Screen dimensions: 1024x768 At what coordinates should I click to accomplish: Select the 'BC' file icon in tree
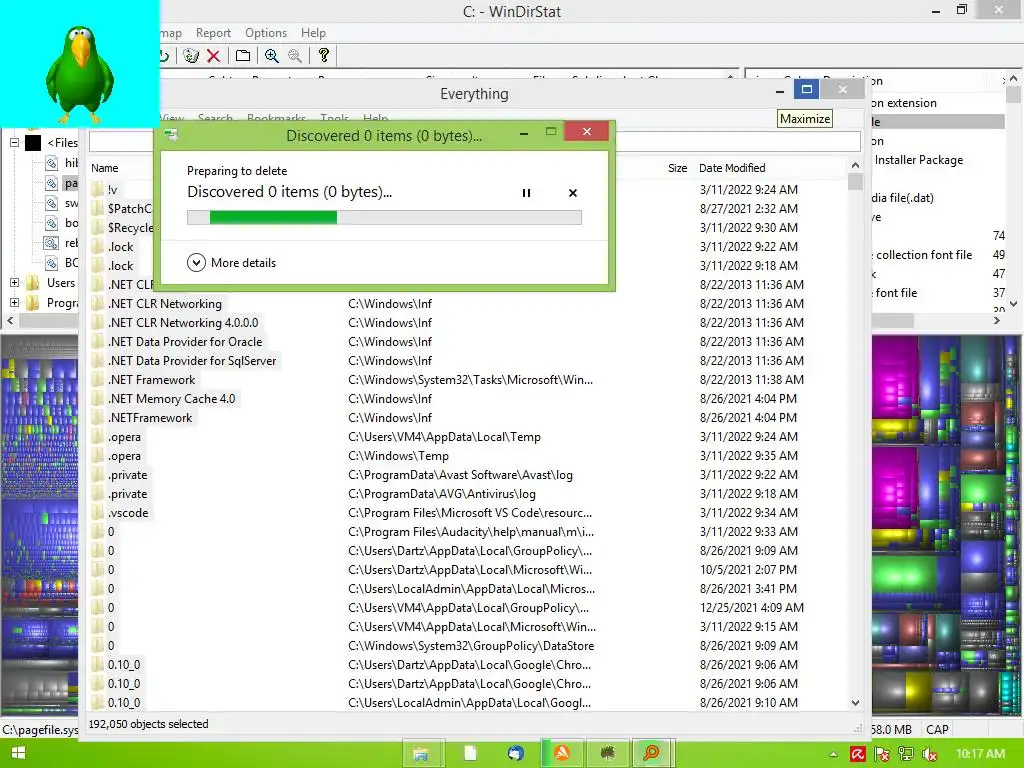[x=52, y=263]
